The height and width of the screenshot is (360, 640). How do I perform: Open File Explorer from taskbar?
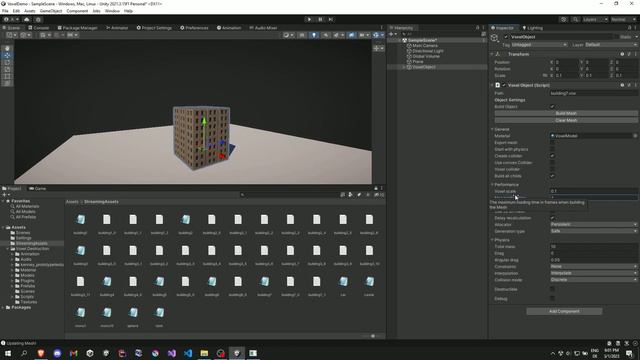point(204,353)
